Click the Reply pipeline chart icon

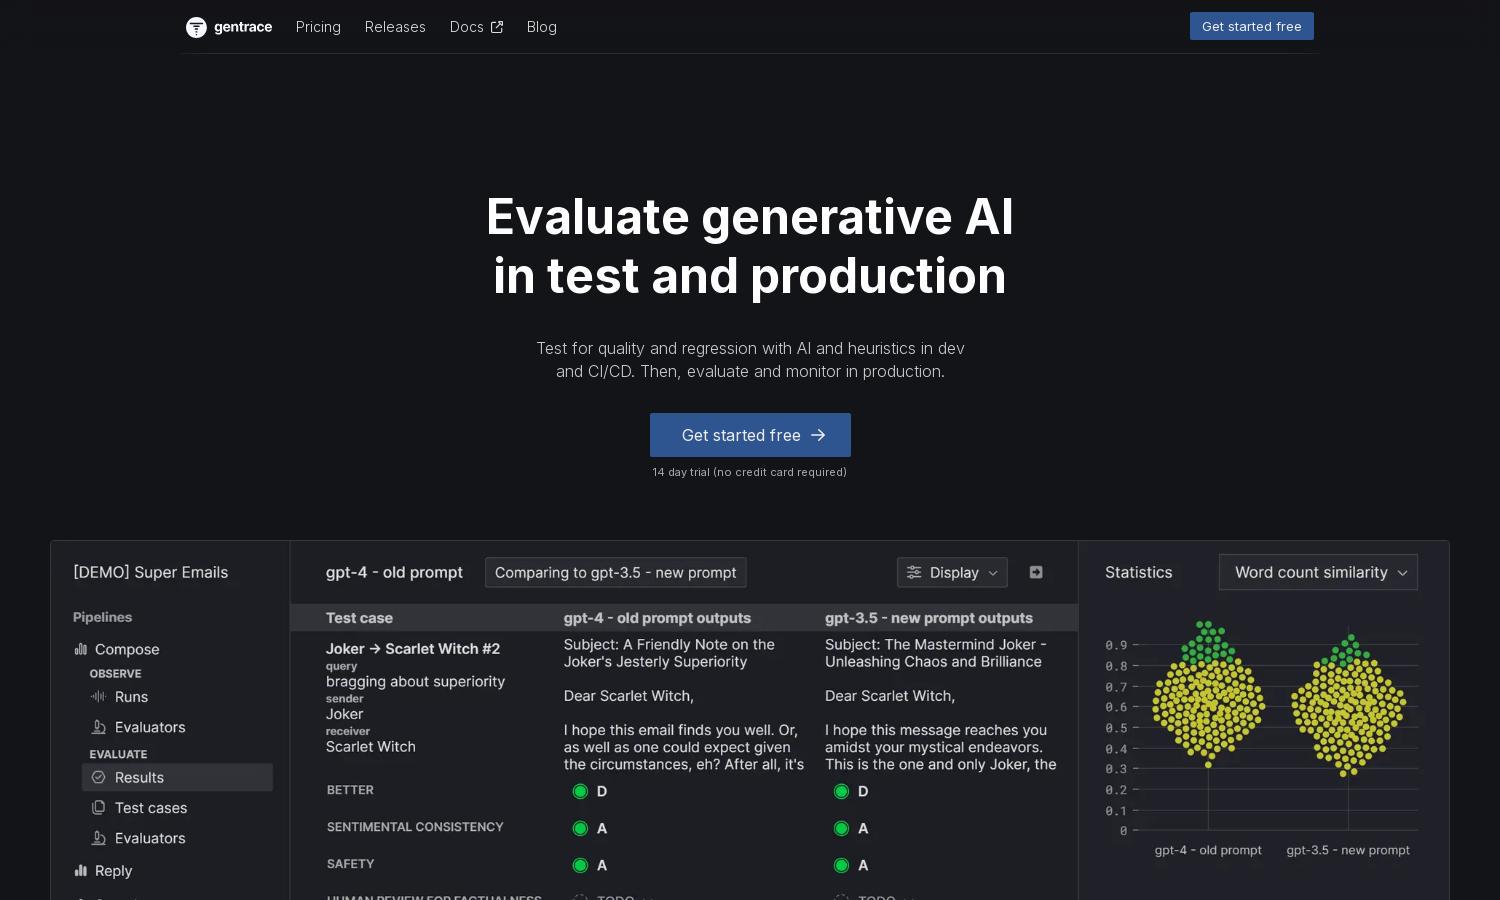tap(81, 871)
